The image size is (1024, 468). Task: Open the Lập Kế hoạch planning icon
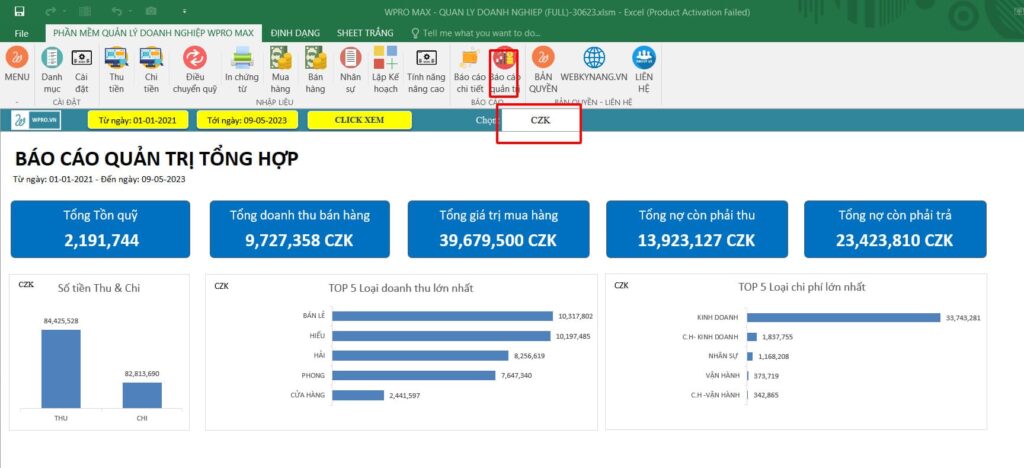pyautogui.click(x=385, y=60)
